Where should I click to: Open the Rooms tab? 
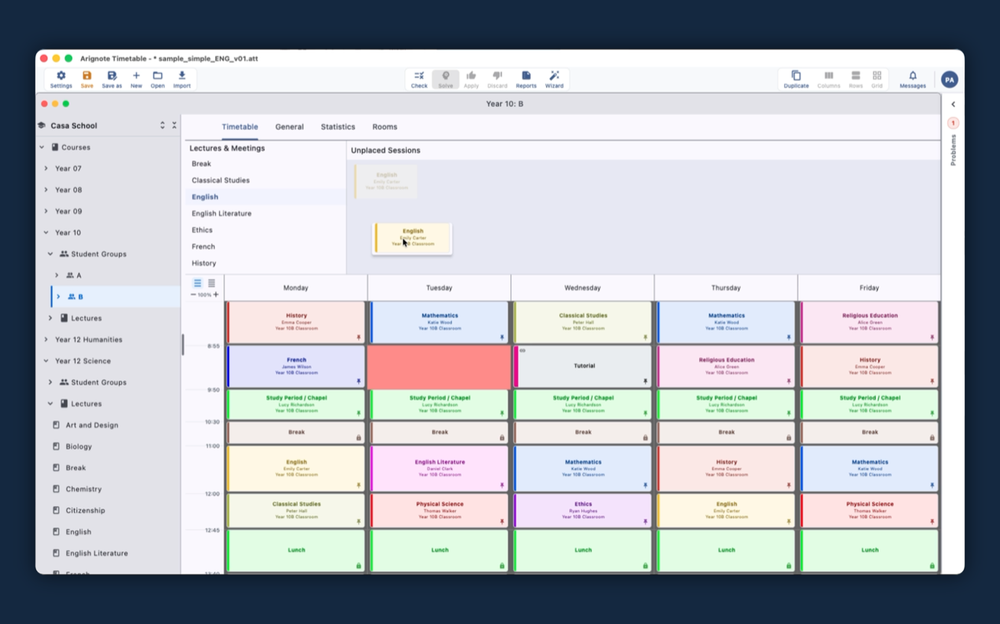385,127
